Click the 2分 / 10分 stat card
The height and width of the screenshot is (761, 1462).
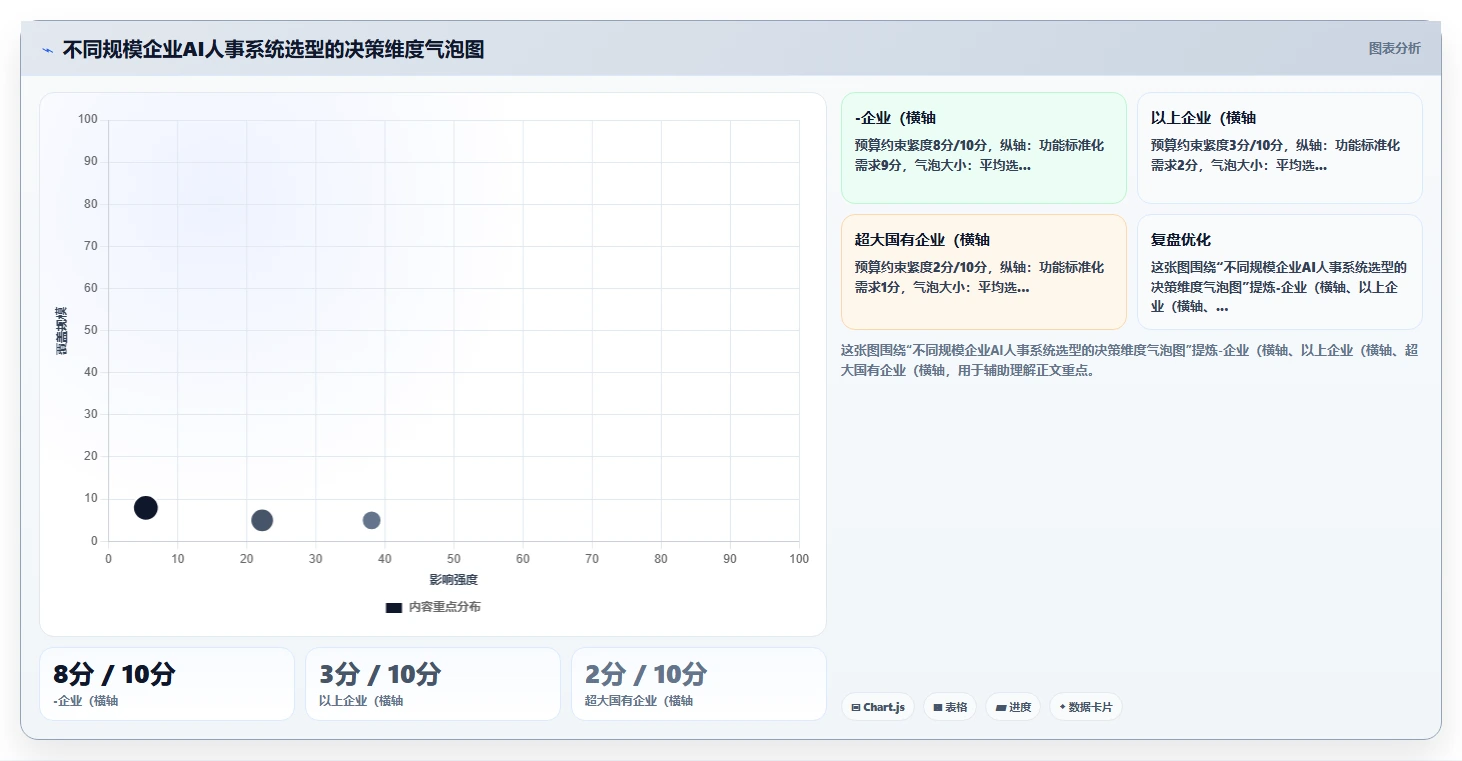[699, 684]
